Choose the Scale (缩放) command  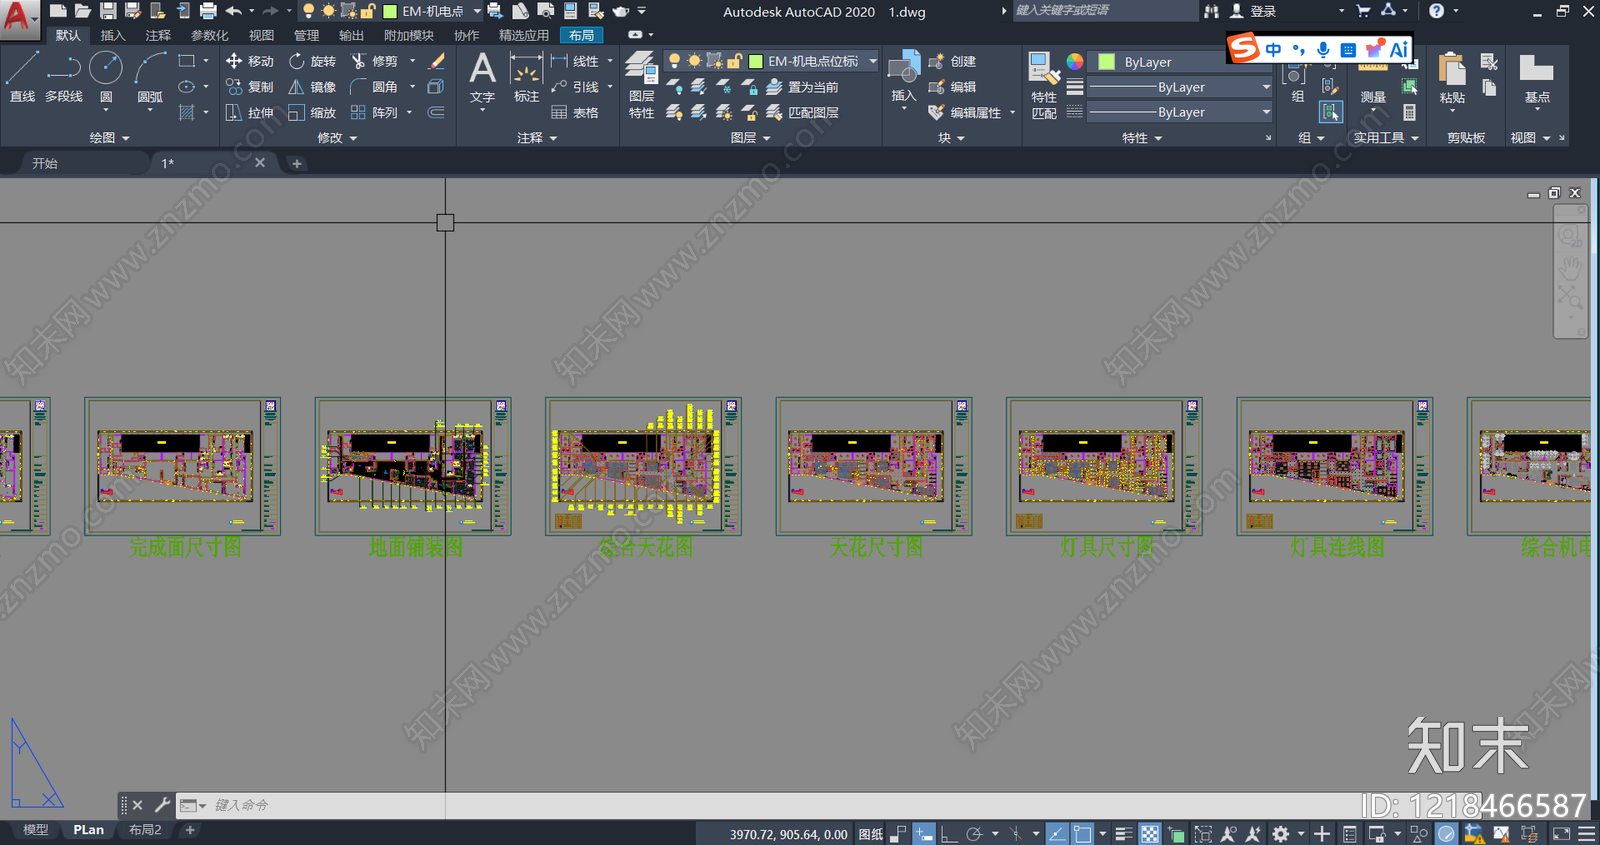point(312,113)
